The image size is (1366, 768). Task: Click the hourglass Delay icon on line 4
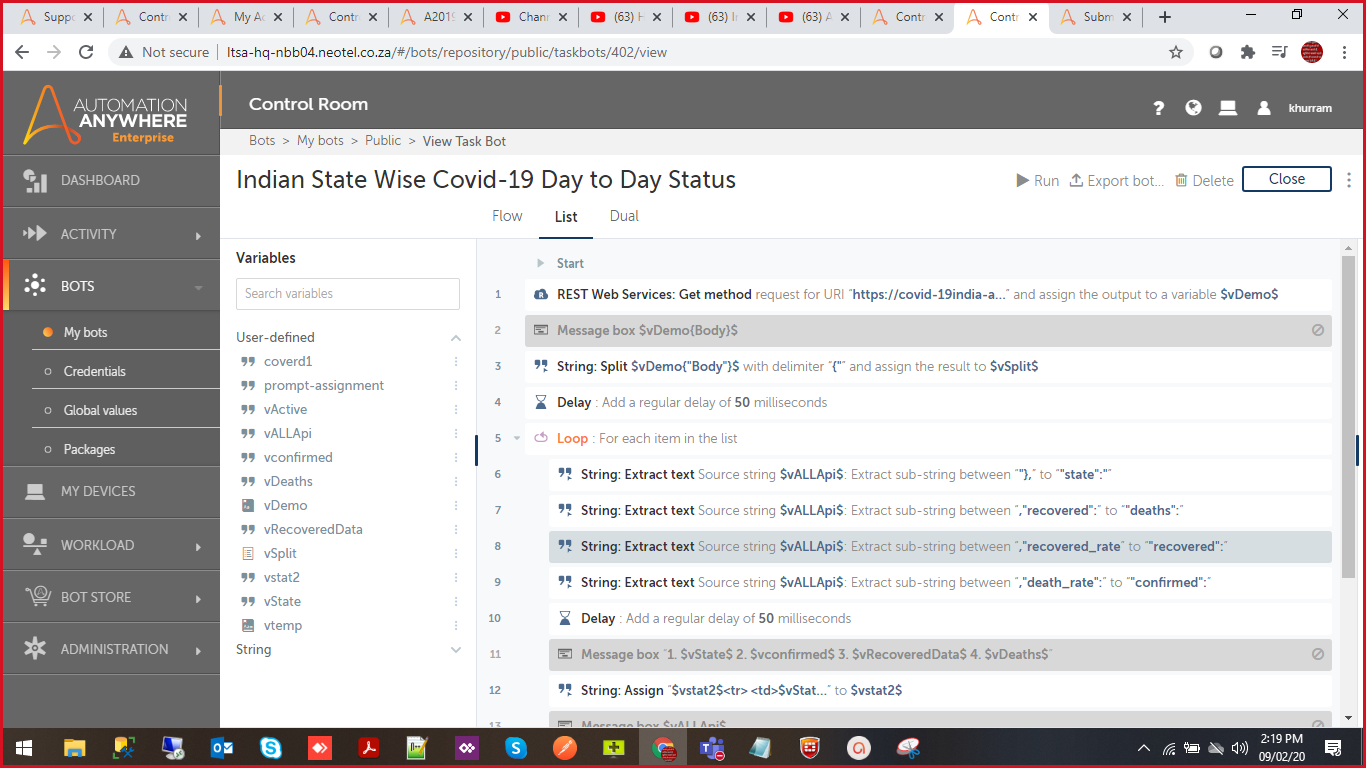(x=541, y=402)
